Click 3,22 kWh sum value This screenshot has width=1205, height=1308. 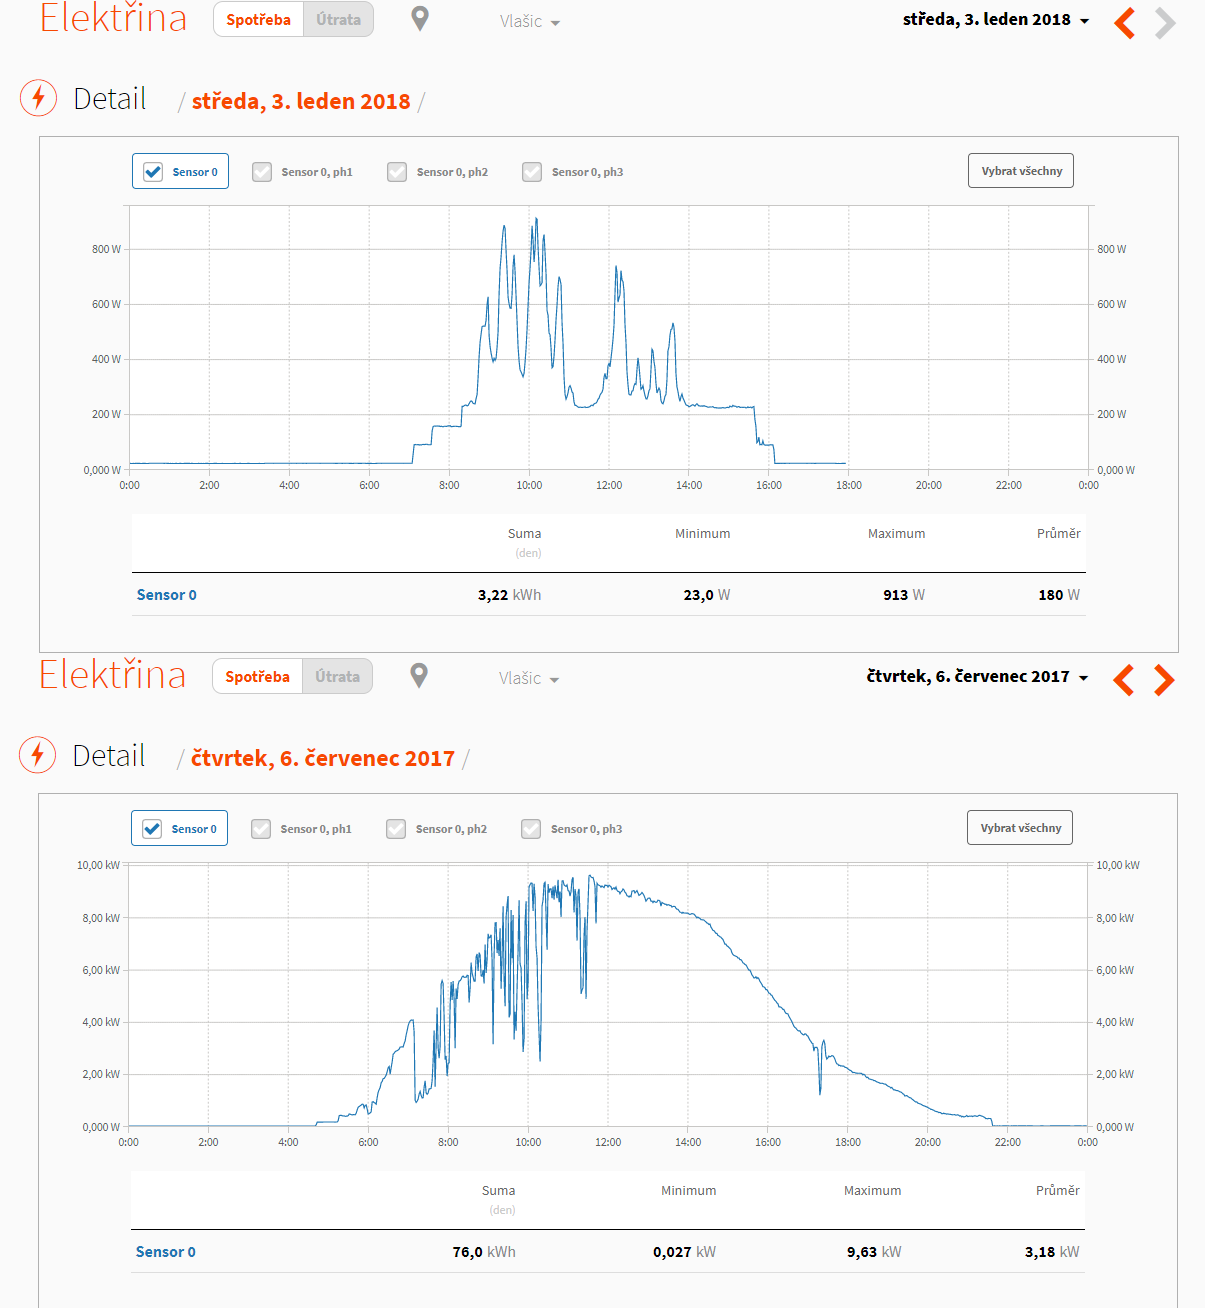click(x=509, y=595)
